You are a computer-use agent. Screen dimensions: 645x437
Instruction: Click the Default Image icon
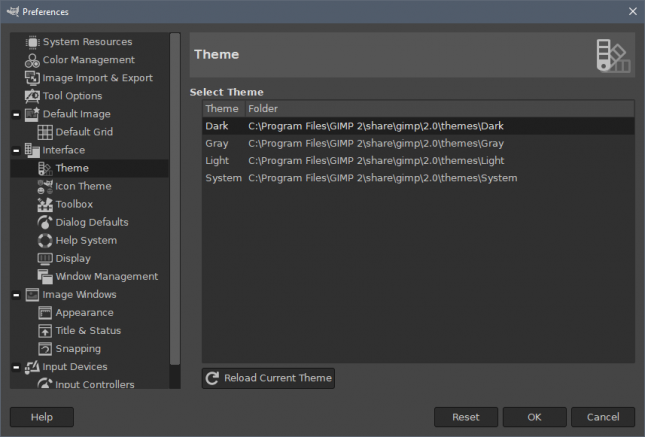(32, 114)
